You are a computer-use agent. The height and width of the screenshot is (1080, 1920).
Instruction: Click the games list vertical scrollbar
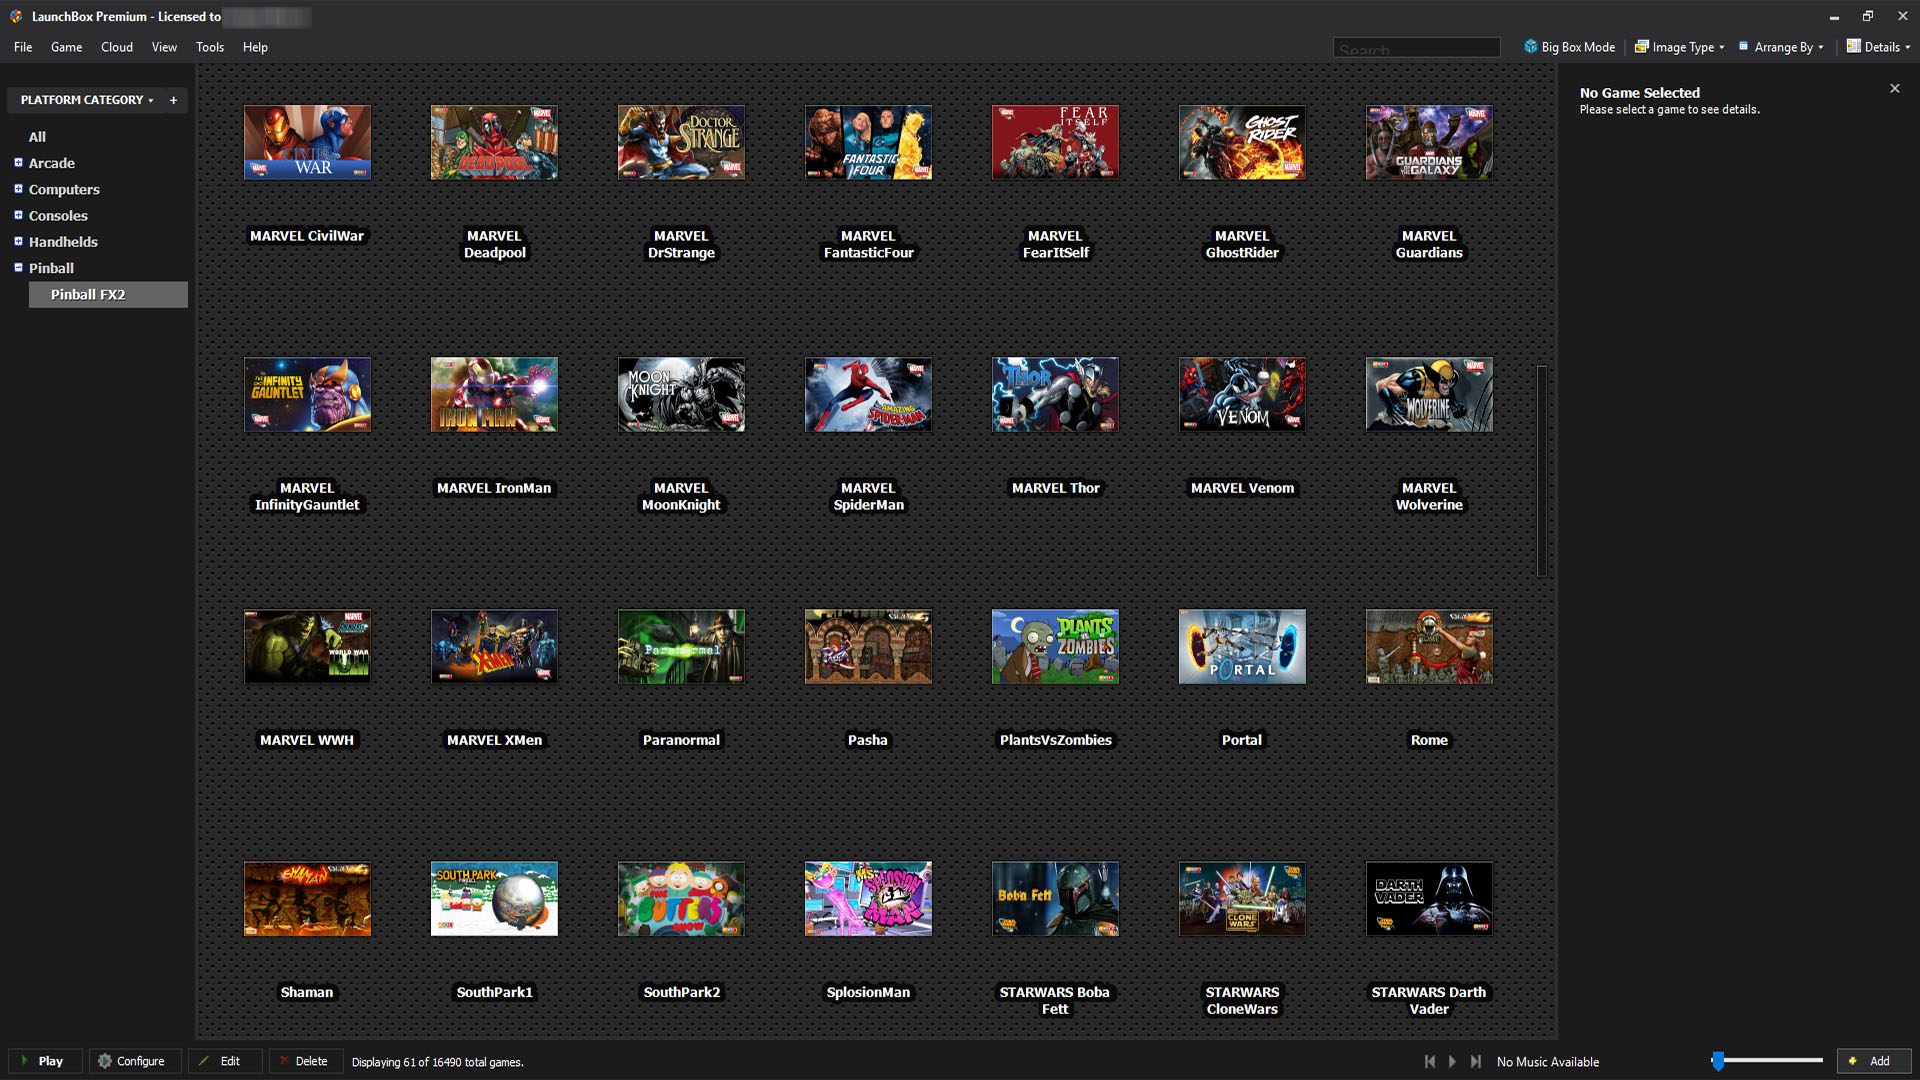coord(1542,471)
